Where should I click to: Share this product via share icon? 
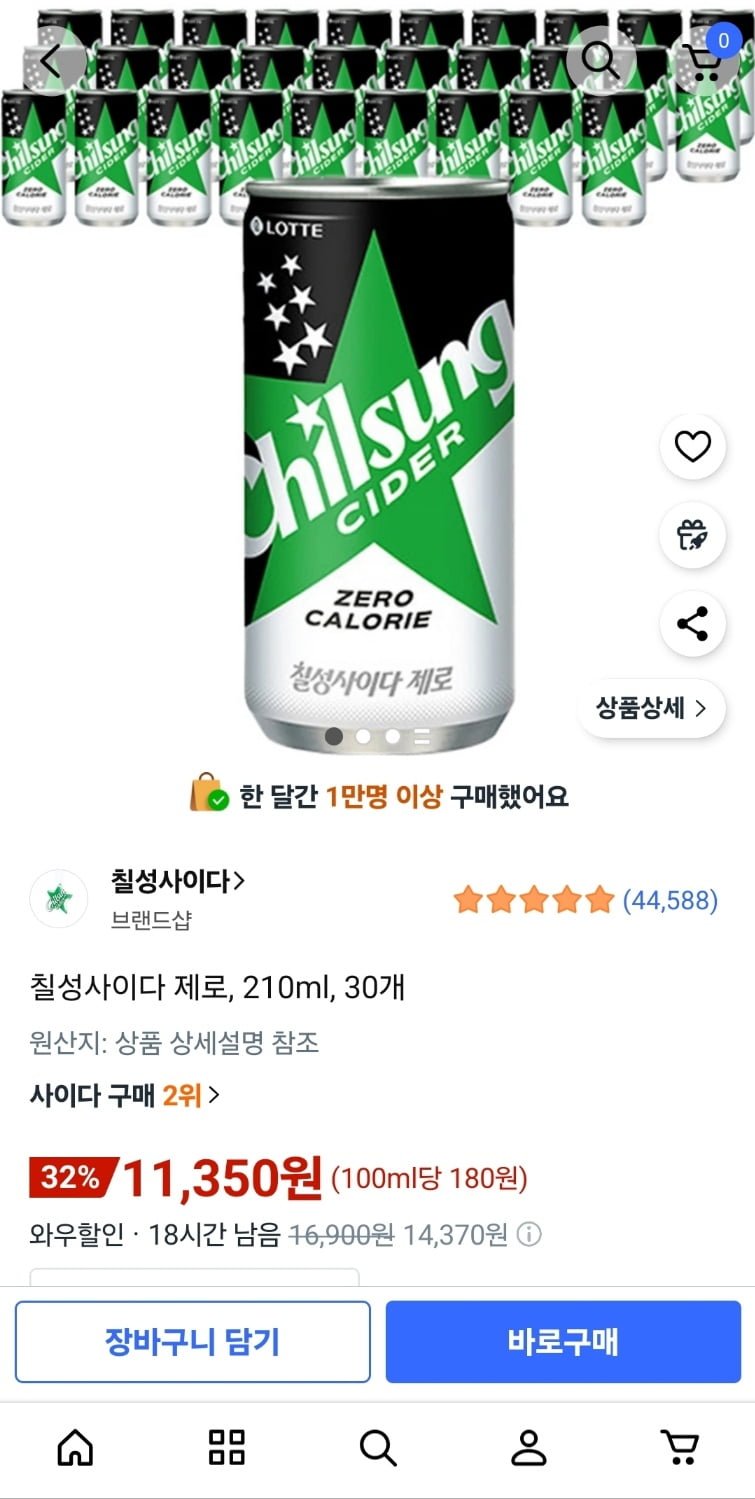(692, 625)
